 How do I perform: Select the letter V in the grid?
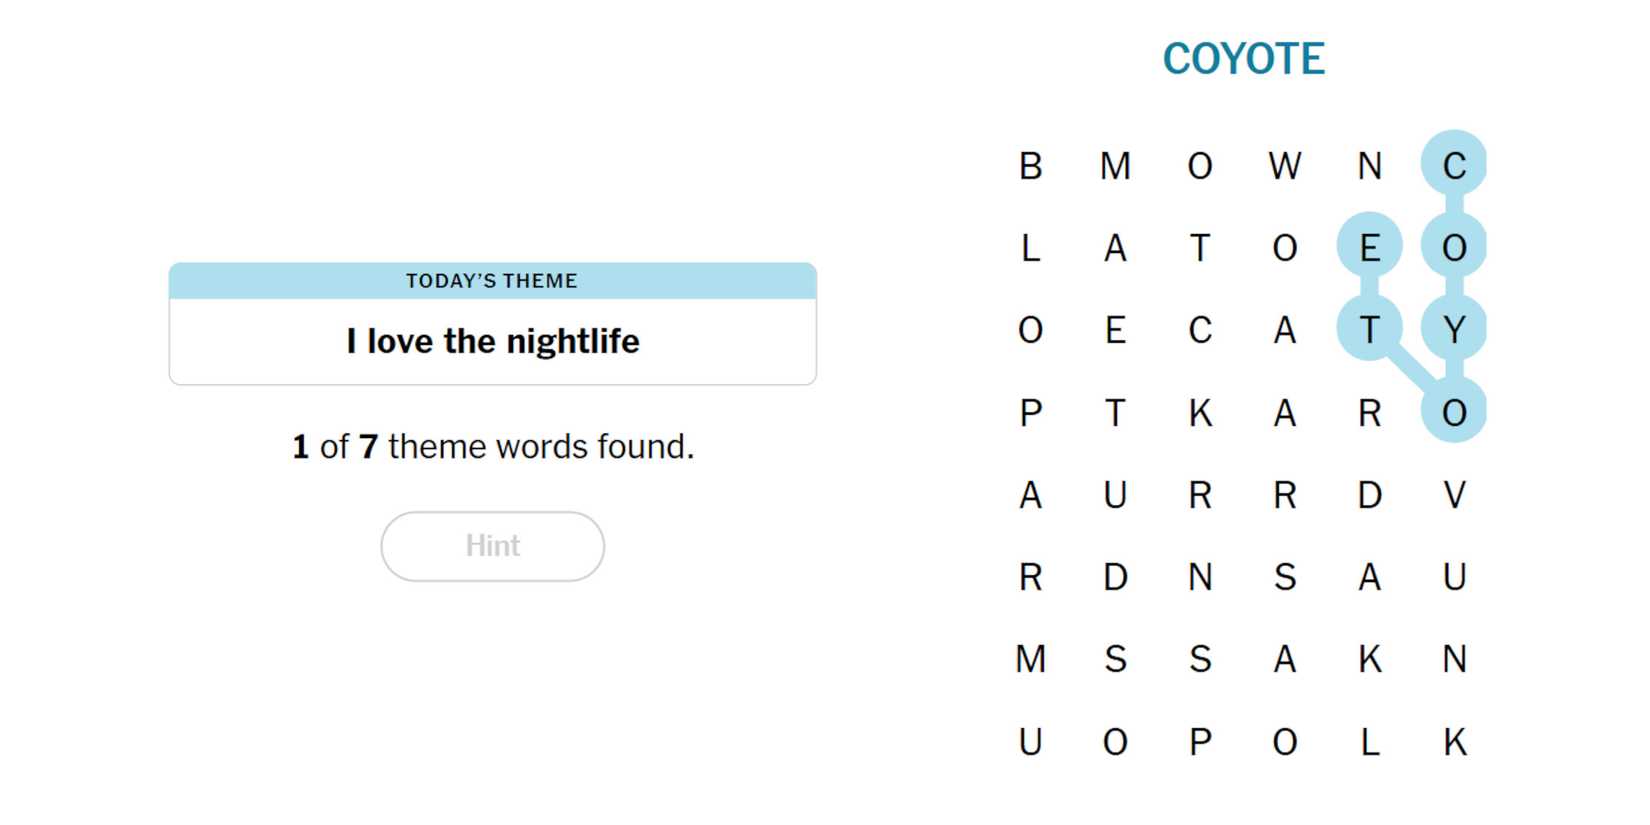1454,495
